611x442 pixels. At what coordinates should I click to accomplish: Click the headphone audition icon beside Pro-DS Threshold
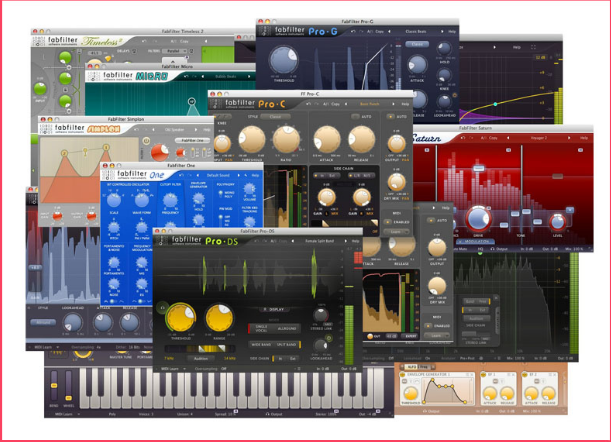coord(162,308)
